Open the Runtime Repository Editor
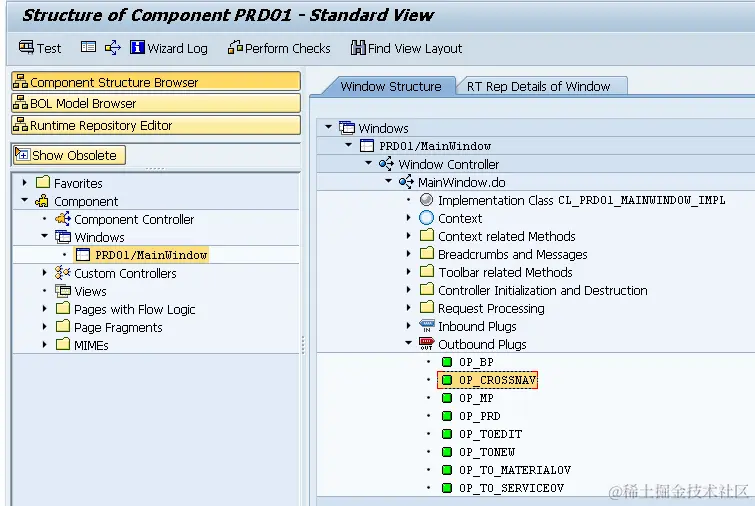Image resolution: width=755 pixels, height=506 pixels. coord(156,125)
